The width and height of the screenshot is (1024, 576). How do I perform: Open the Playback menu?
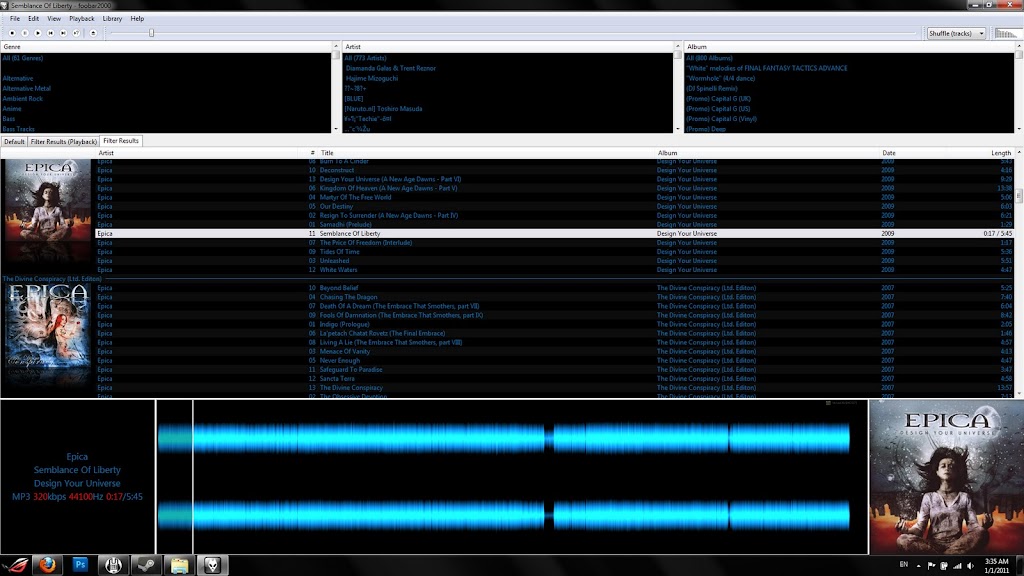(82, 19)
